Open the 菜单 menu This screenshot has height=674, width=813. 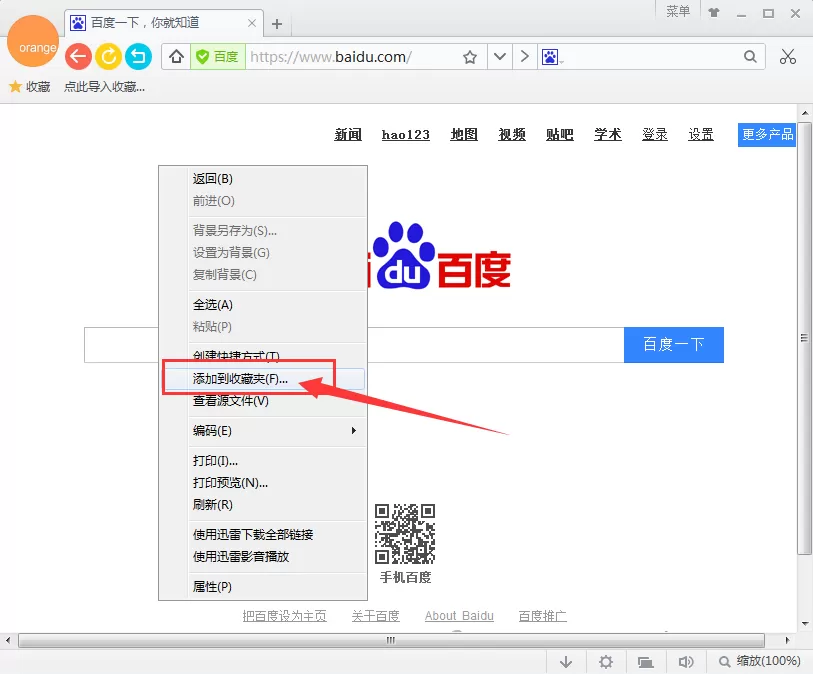(x=678, y=11)
